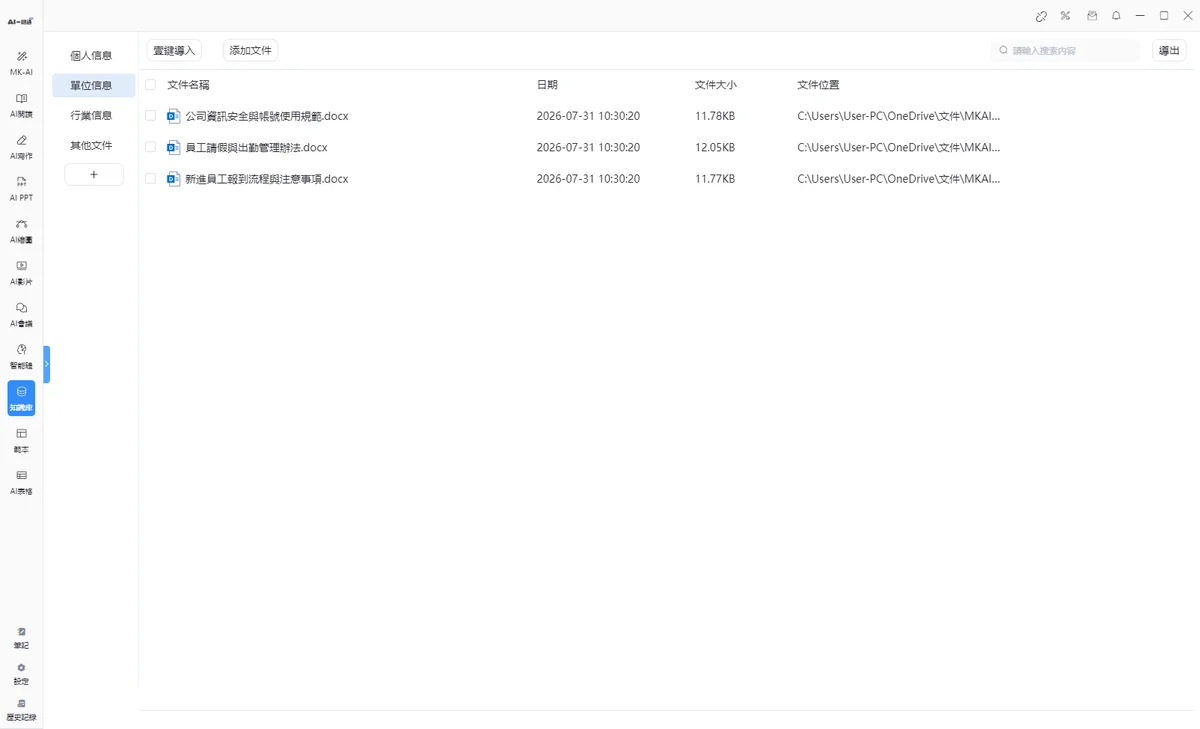Viewport: 1200px width, 729px height.
Task: Open the 智能體 agents section
Action: pos(21,357)
